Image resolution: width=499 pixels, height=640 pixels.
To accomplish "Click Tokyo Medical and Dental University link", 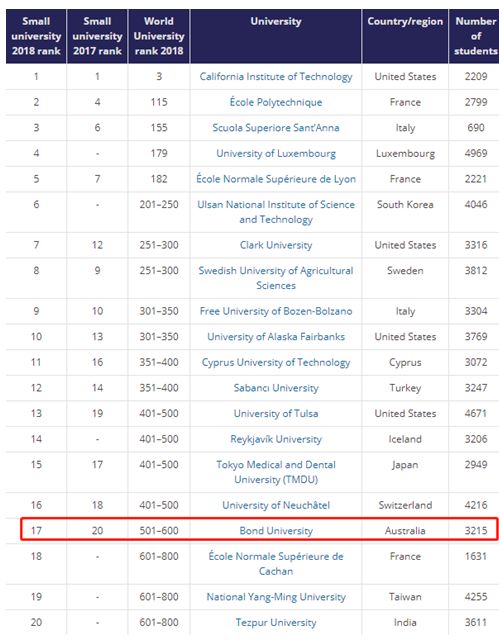I will pyautogui.click(x=276, y=472).
